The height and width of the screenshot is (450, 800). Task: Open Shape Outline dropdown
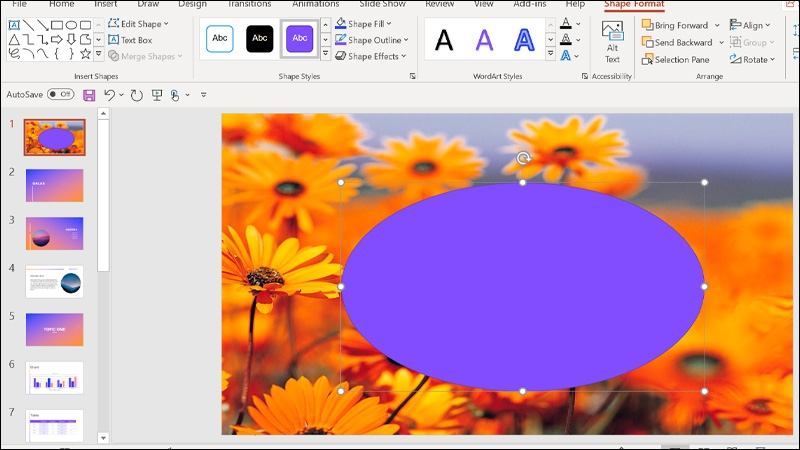click(x=372, y=40)
